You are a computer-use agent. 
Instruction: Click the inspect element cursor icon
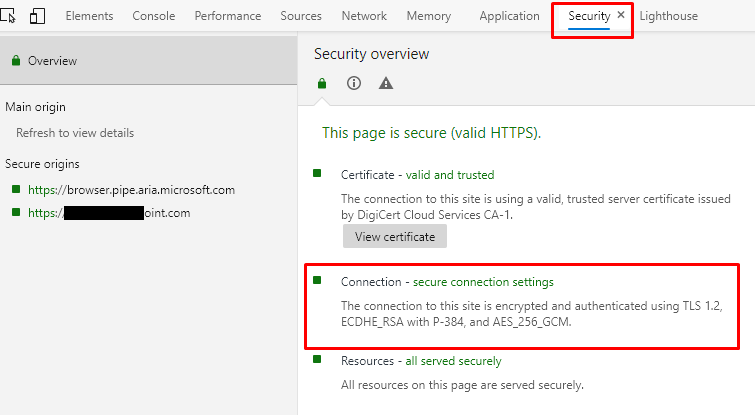point(11,16)
